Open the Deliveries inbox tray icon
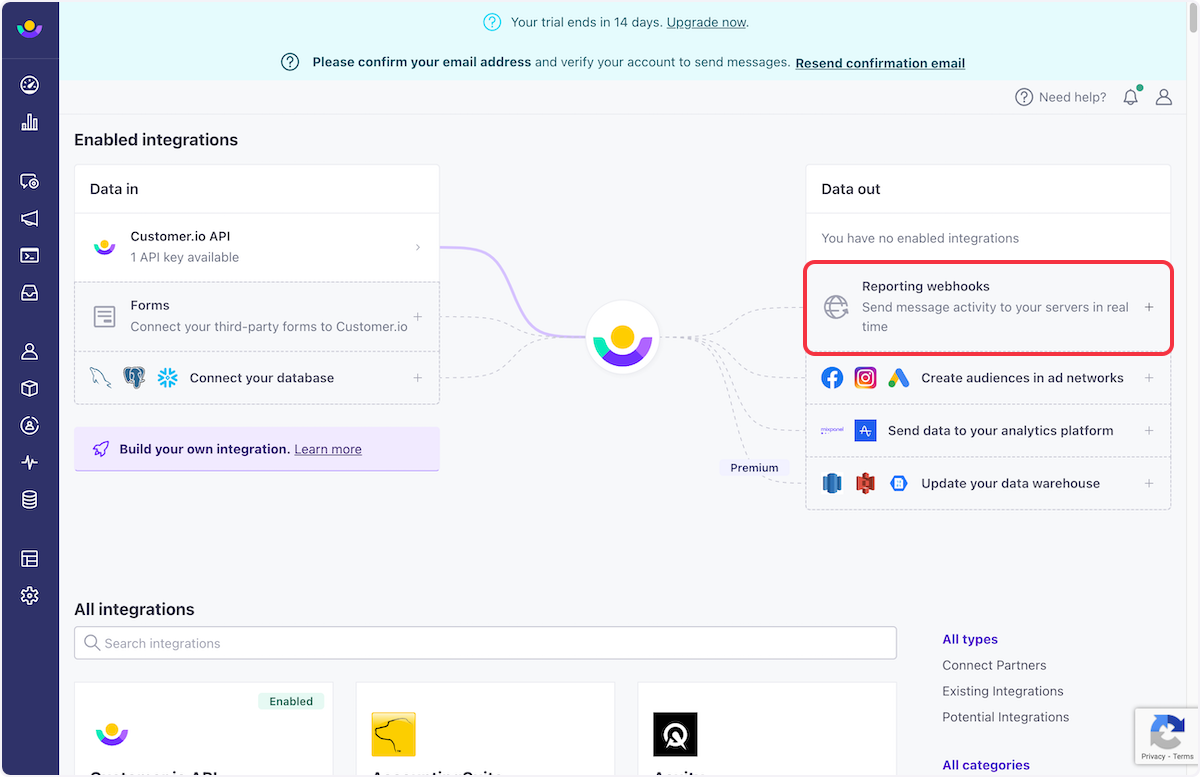Screen dimensions: 1200x777 click(29, 293)
